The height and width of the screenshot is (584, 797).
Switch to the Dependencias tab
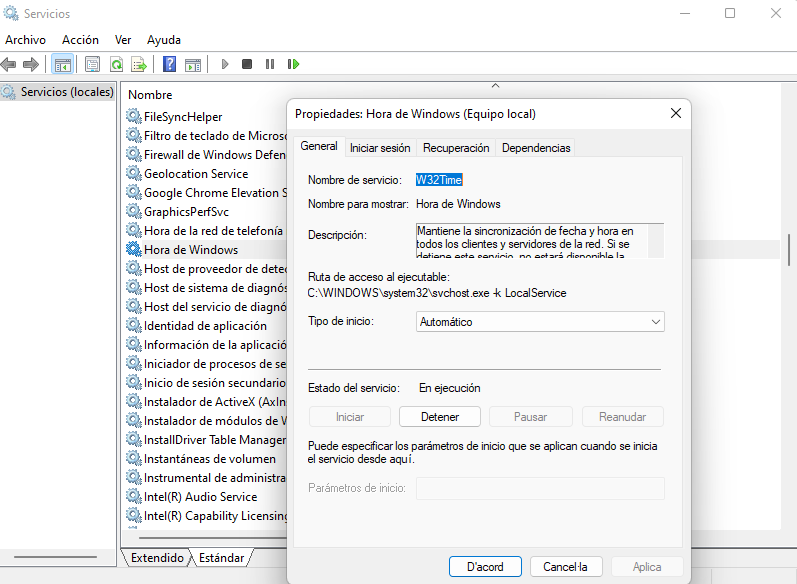point(536,147)
